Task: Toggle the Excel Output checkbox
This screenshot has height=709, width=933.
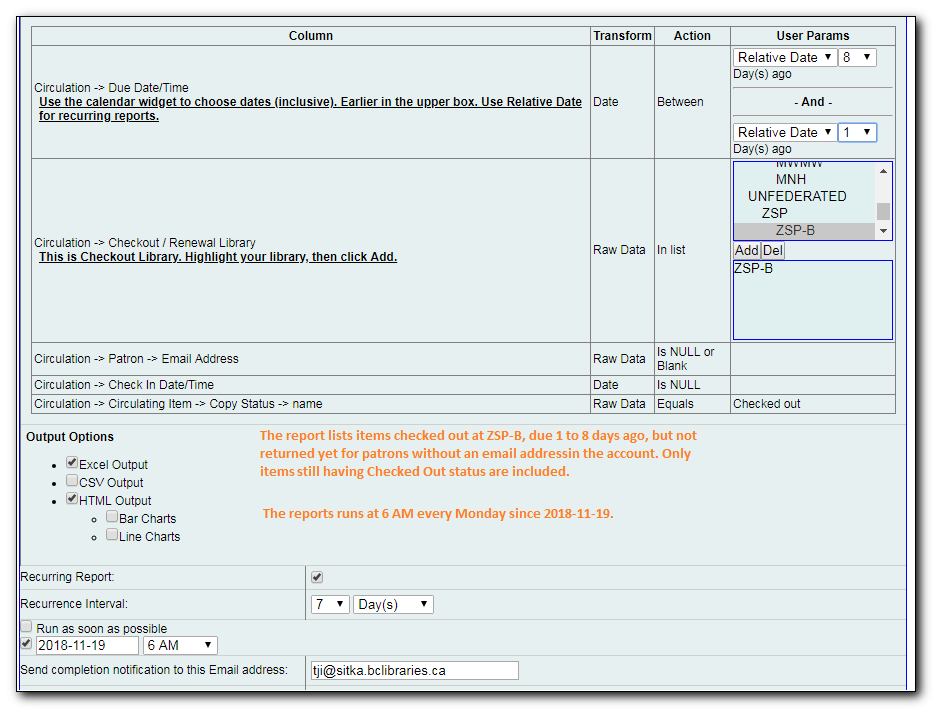Action: [x=72, y=463]
